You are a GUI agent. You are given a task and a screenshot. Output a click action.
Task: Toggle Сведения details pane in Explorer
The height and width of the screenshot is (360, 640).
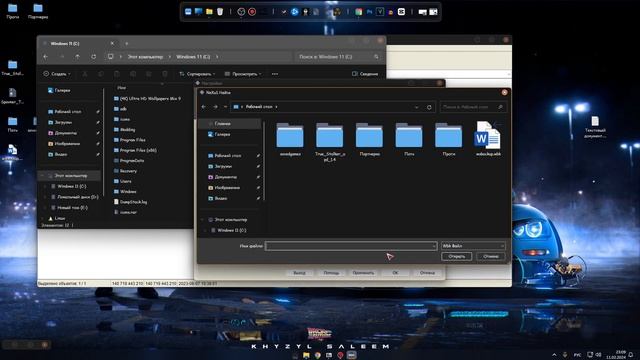[x=365, y=74]
